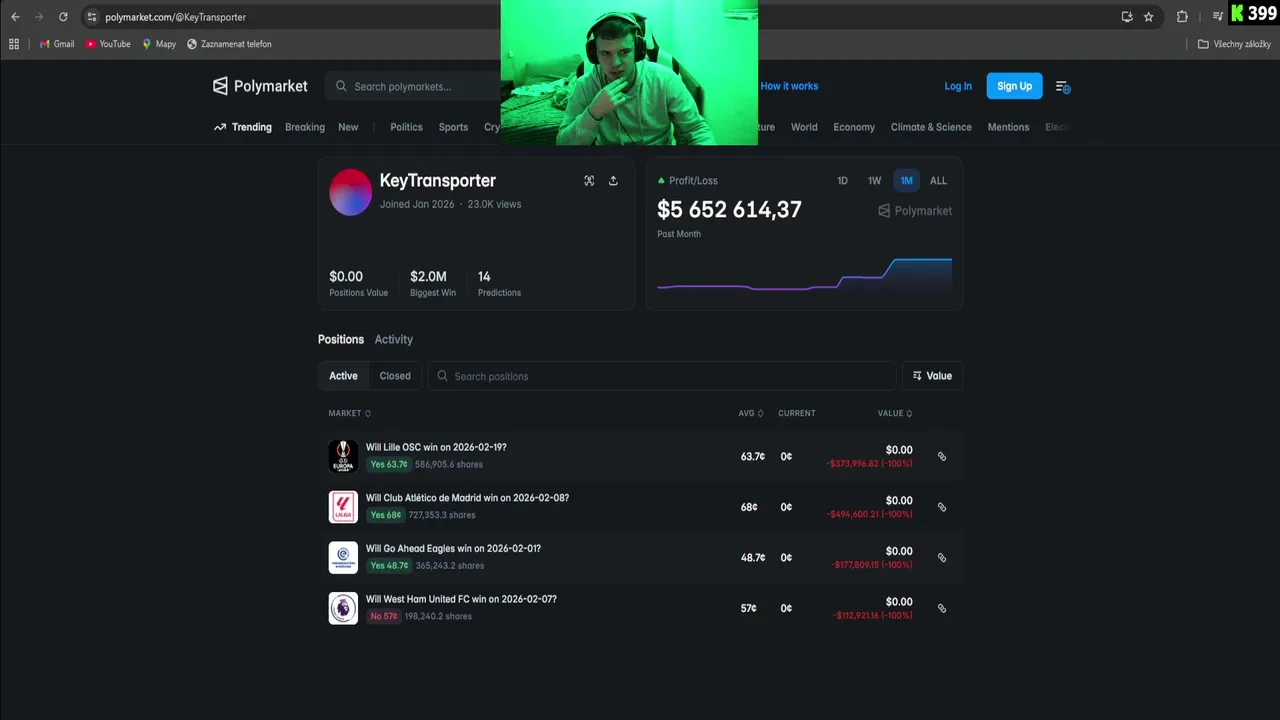This screenshot has width=1280, height=720.
Task: Go back with browser back arrow
Action: coord(15,17)
